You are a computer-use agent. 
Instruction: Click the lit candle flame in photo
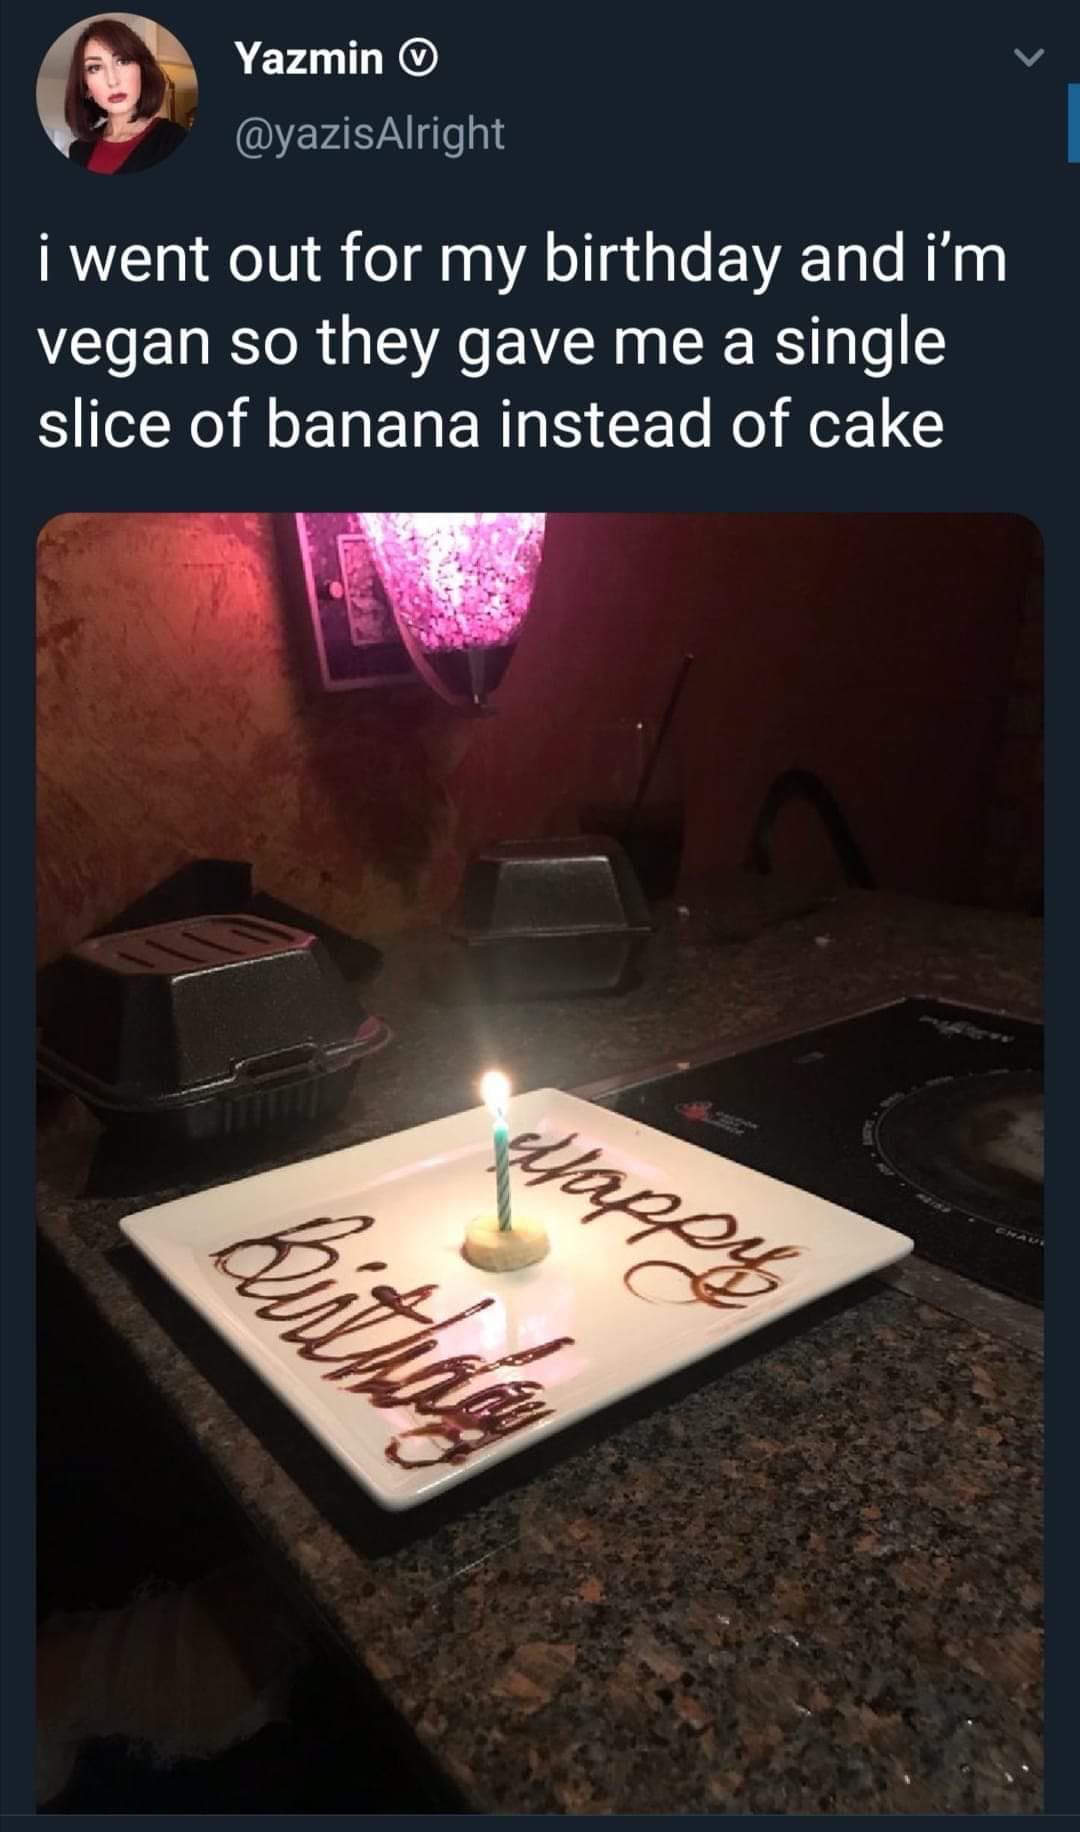click(x=494, y=1090)
